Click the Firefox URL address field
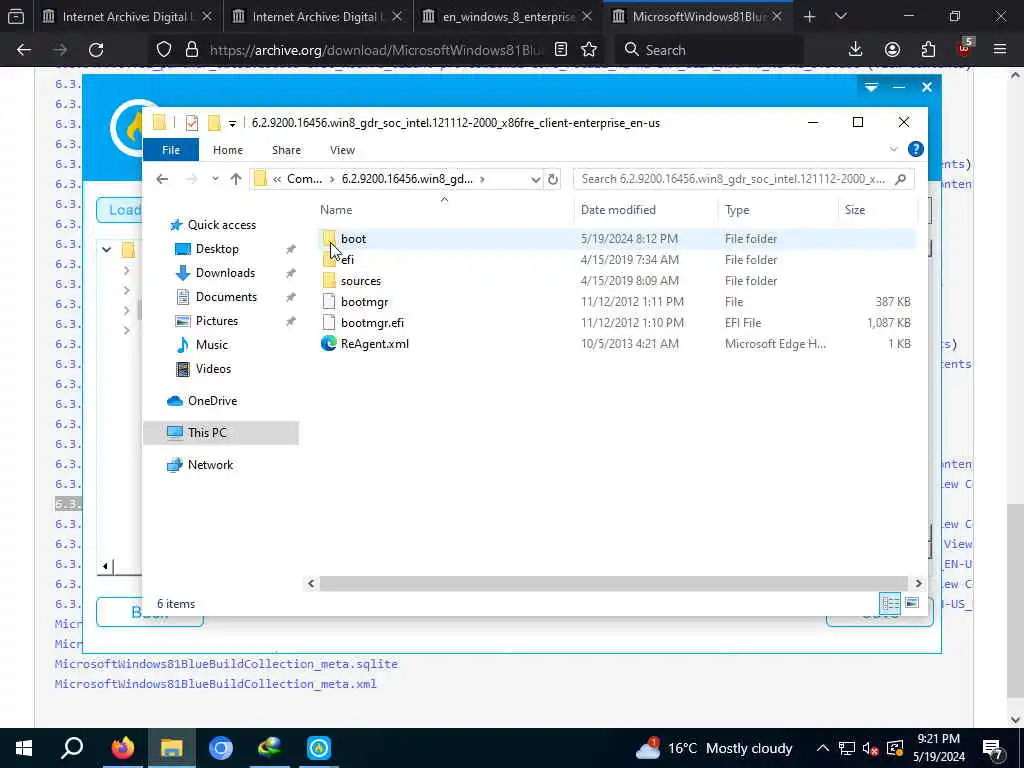The image size is (1024, 768). pyautogui.click(x=376, y=50)
